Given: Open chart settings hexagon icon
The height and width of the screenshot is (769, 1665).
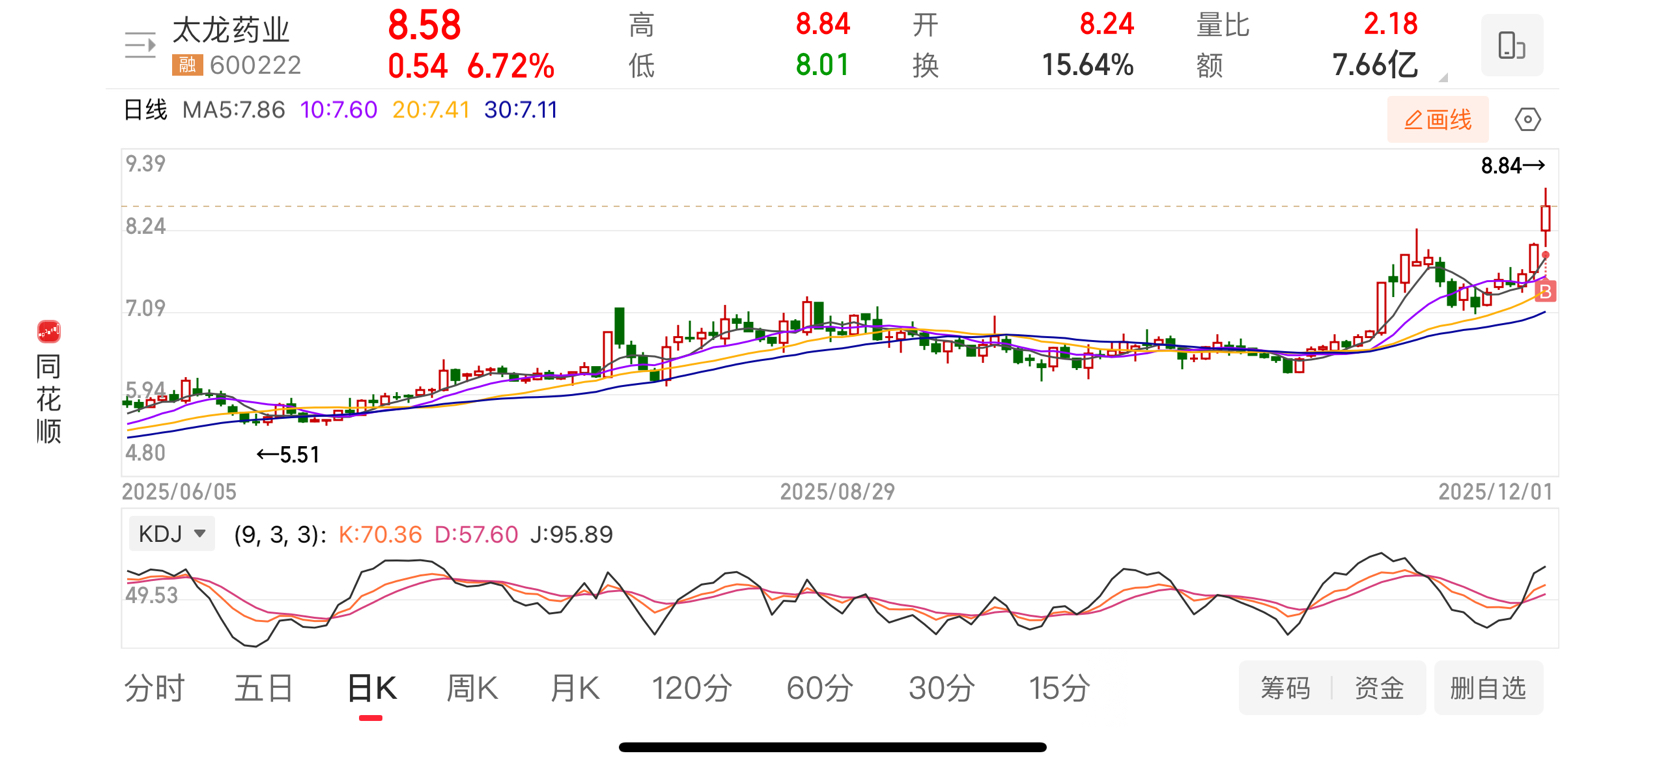Looking at the screenshot, I should pos(1527,120).
